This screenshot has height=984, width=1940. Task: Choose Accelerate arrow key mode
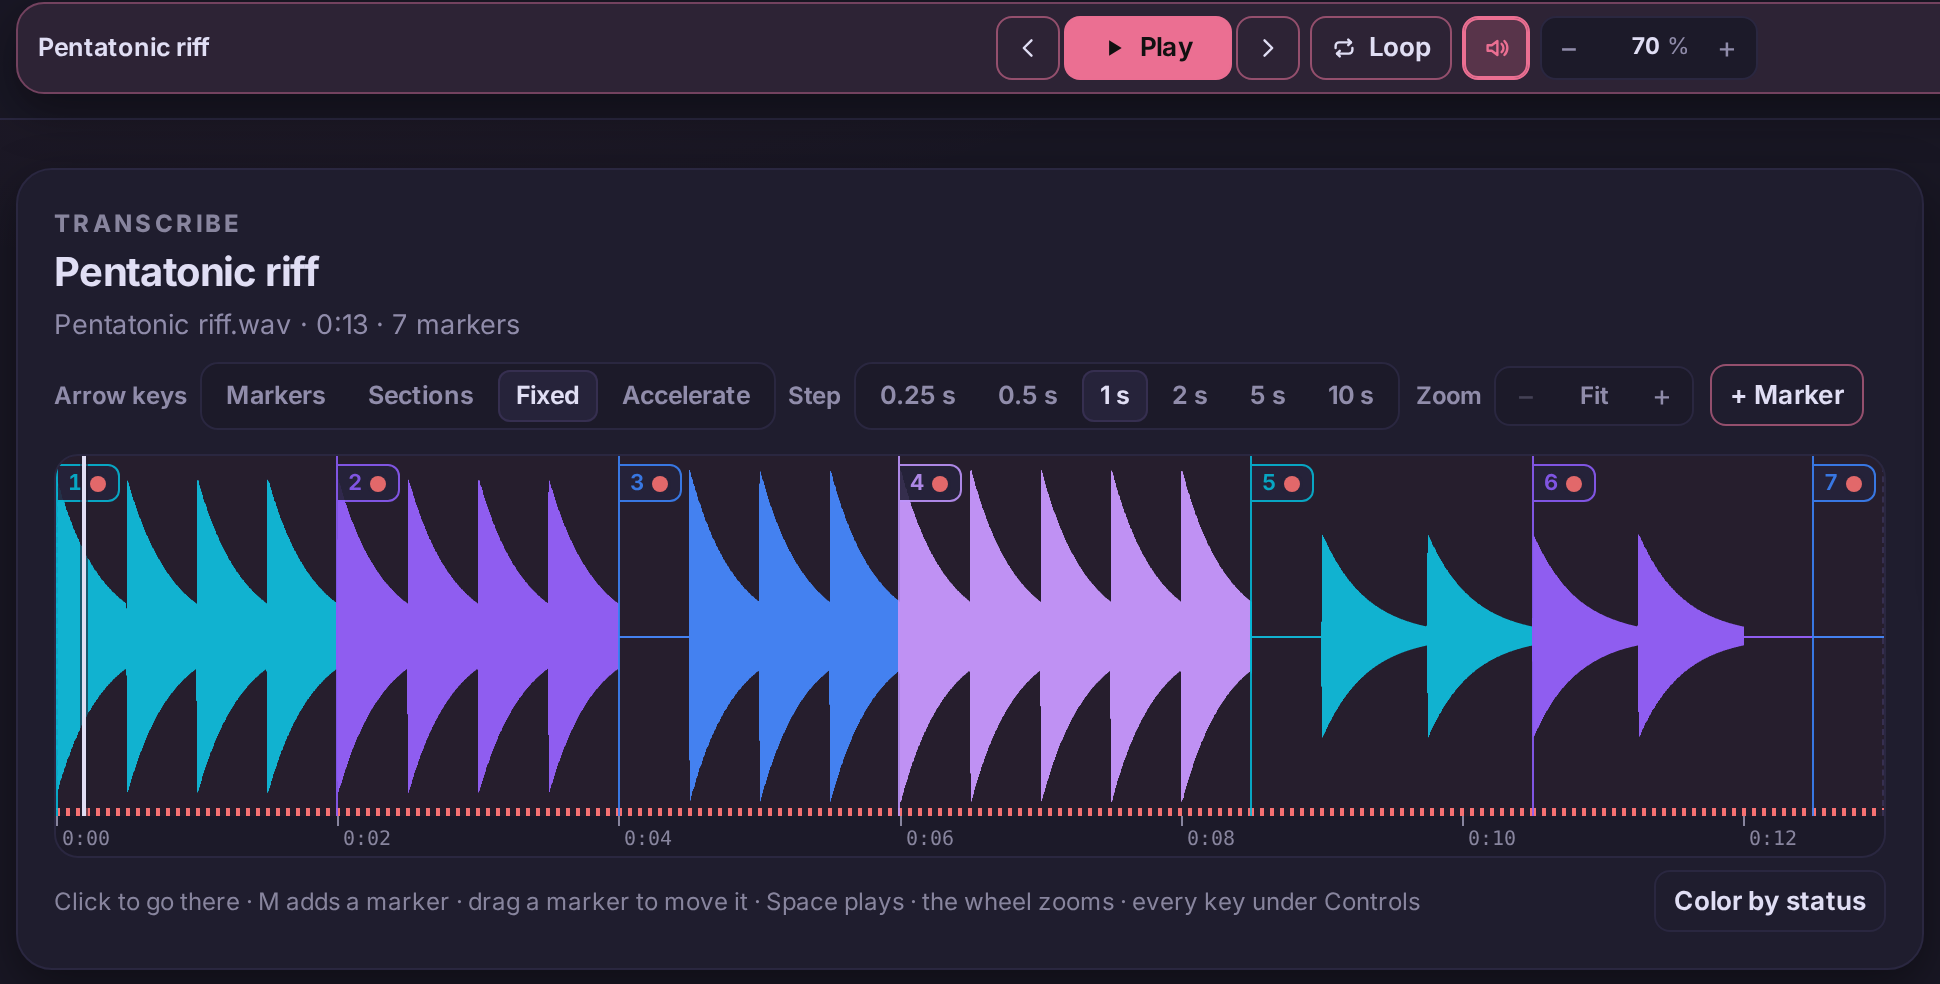(686, 396)
